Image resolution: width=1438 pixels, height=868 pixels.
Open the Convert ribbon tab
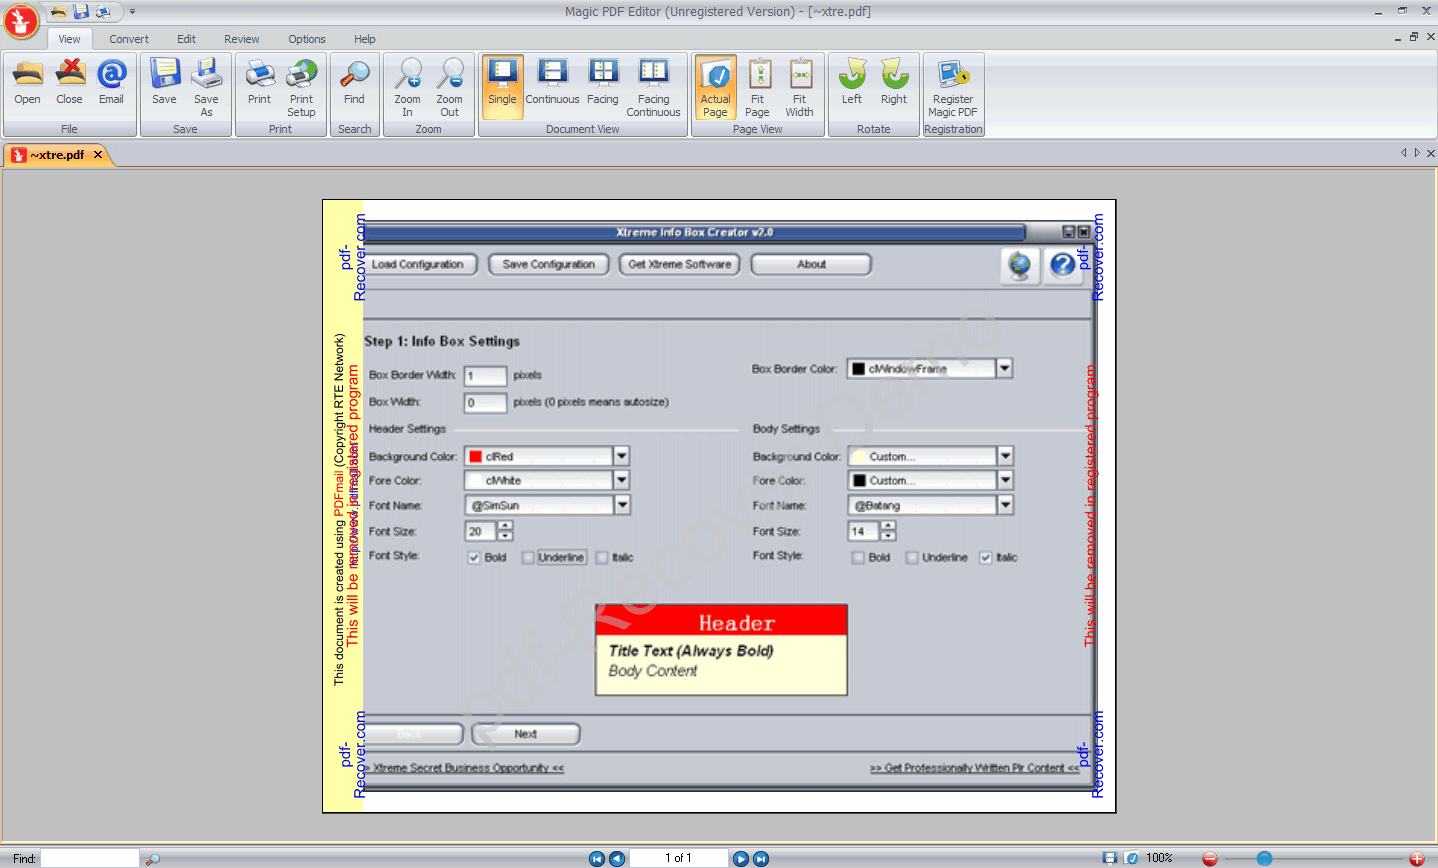tap(129, 39)
